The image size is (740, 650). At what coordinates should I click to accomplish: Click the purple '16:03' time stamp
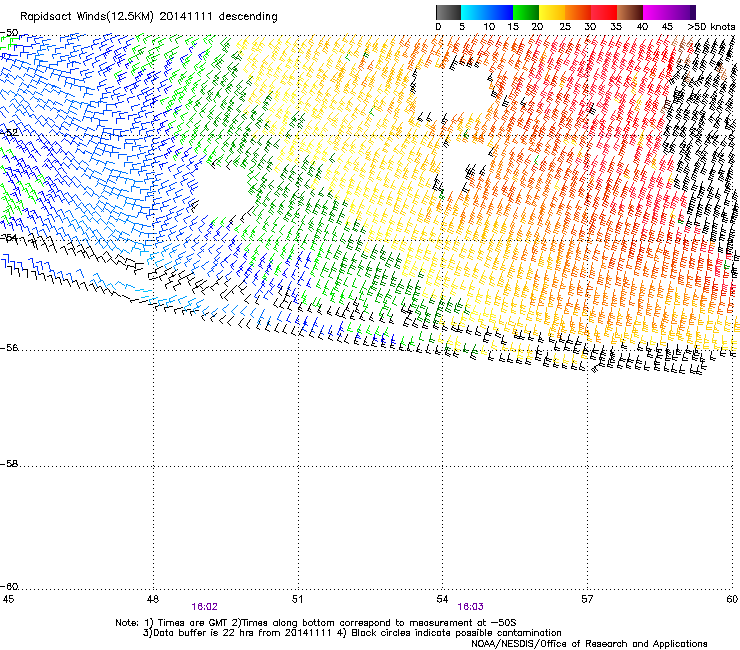(x=471, y=607)
